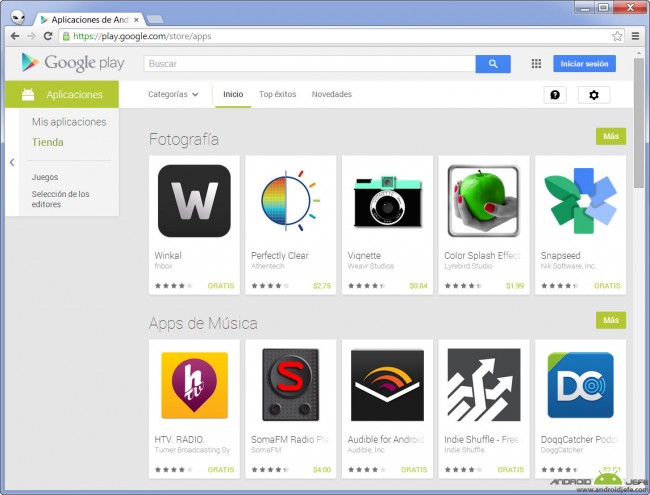Viewport: 650px width, 495px height.
Task: Click the Winkal app title
Action: [x=168, y=255]
